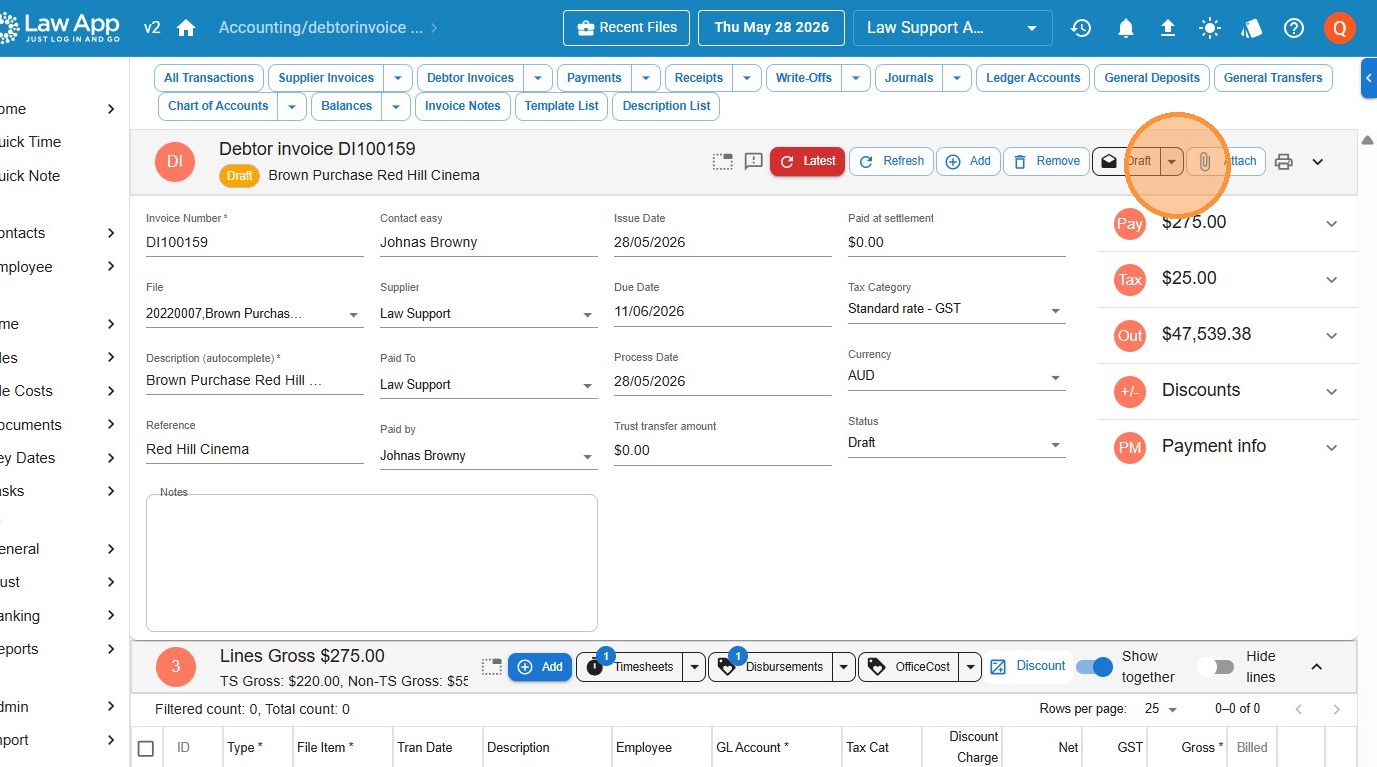The height and width of the screenshot is (767, 1377).
Task: Click the +/- Discounts circle icon
Action: point(1130,391)
